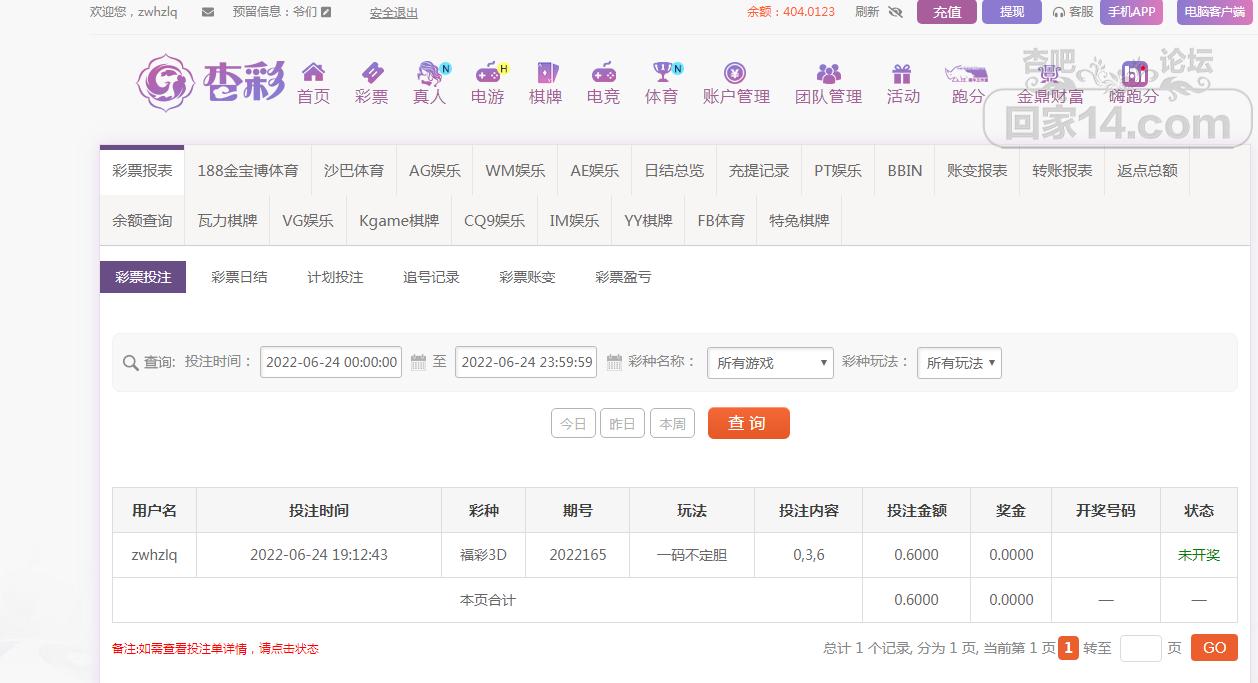Click 未开奖 status for bet details
The image size is (1258, 683).
1198,555
